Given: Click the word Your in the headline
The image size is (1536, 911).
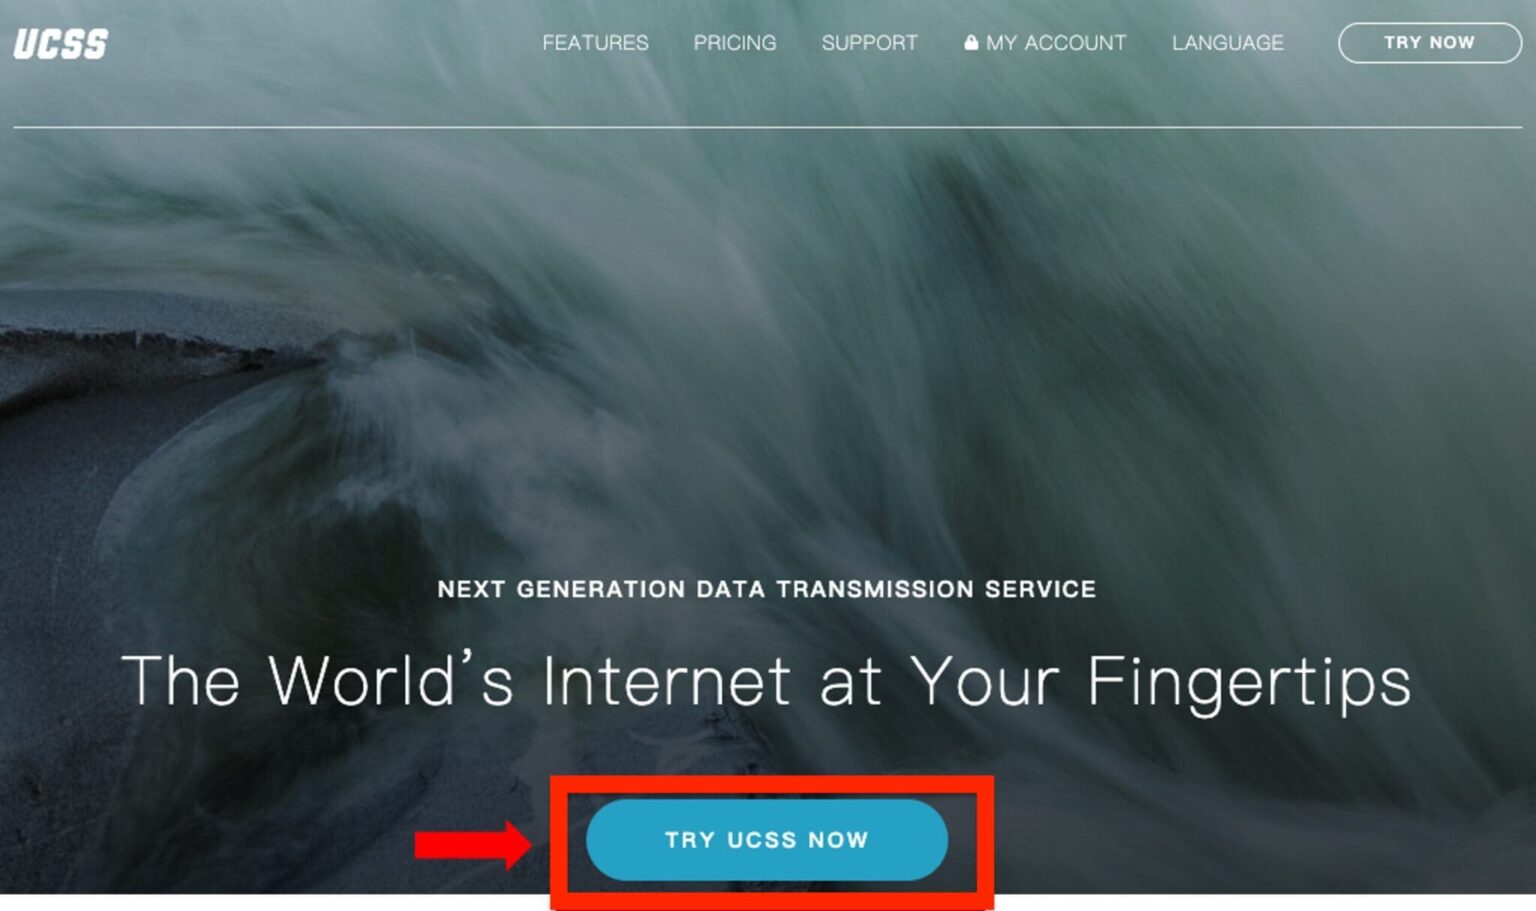Looking at the screenshot, I should pos(984,681).
